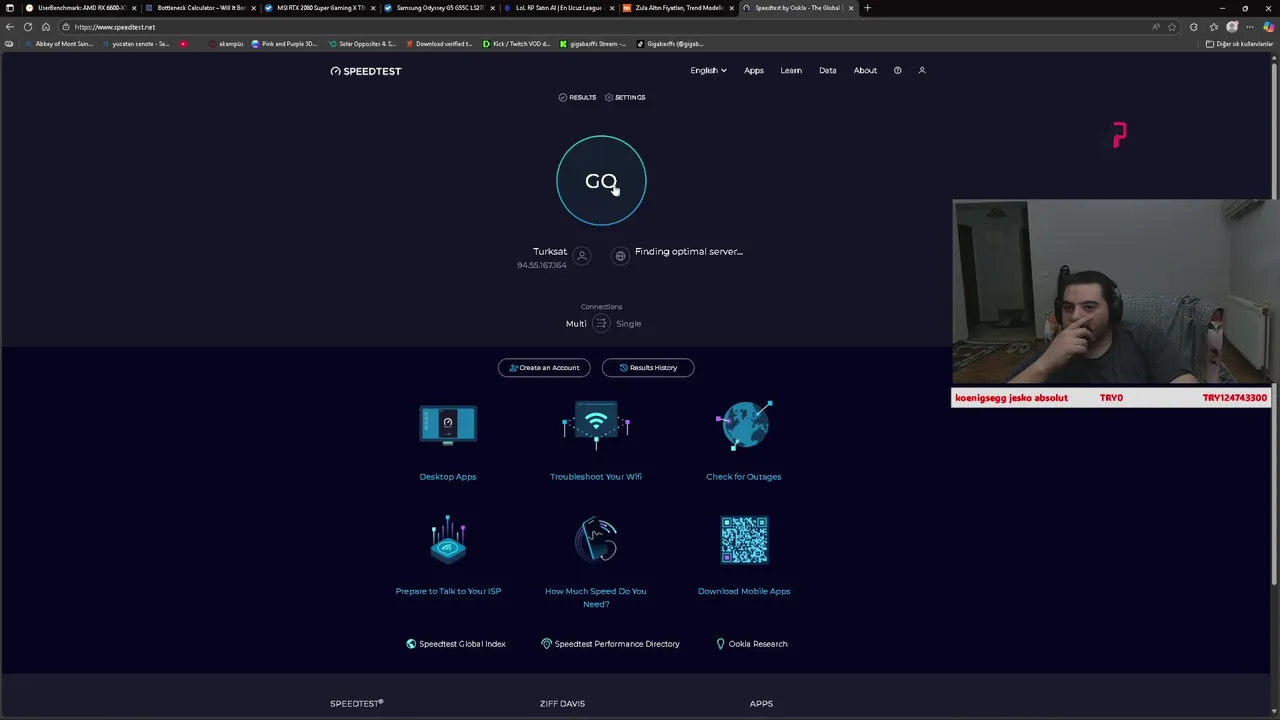Click favorite star in address bar
Viewport: 1280px width, 720px height.
pos(1172,27)
